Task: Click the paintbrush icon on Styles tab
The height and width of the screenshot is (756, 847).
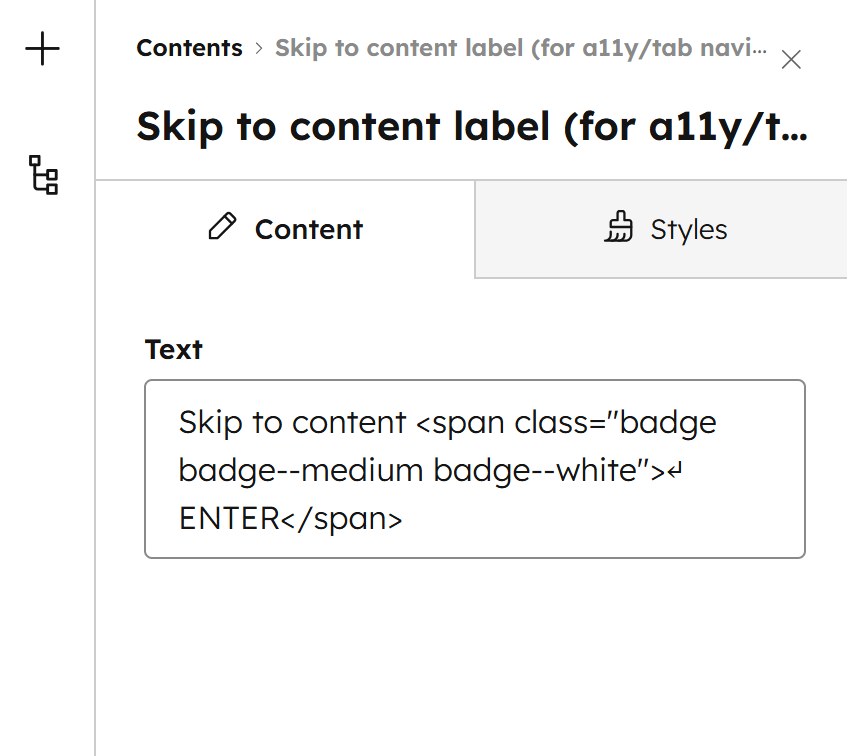Action: [619, 229]
